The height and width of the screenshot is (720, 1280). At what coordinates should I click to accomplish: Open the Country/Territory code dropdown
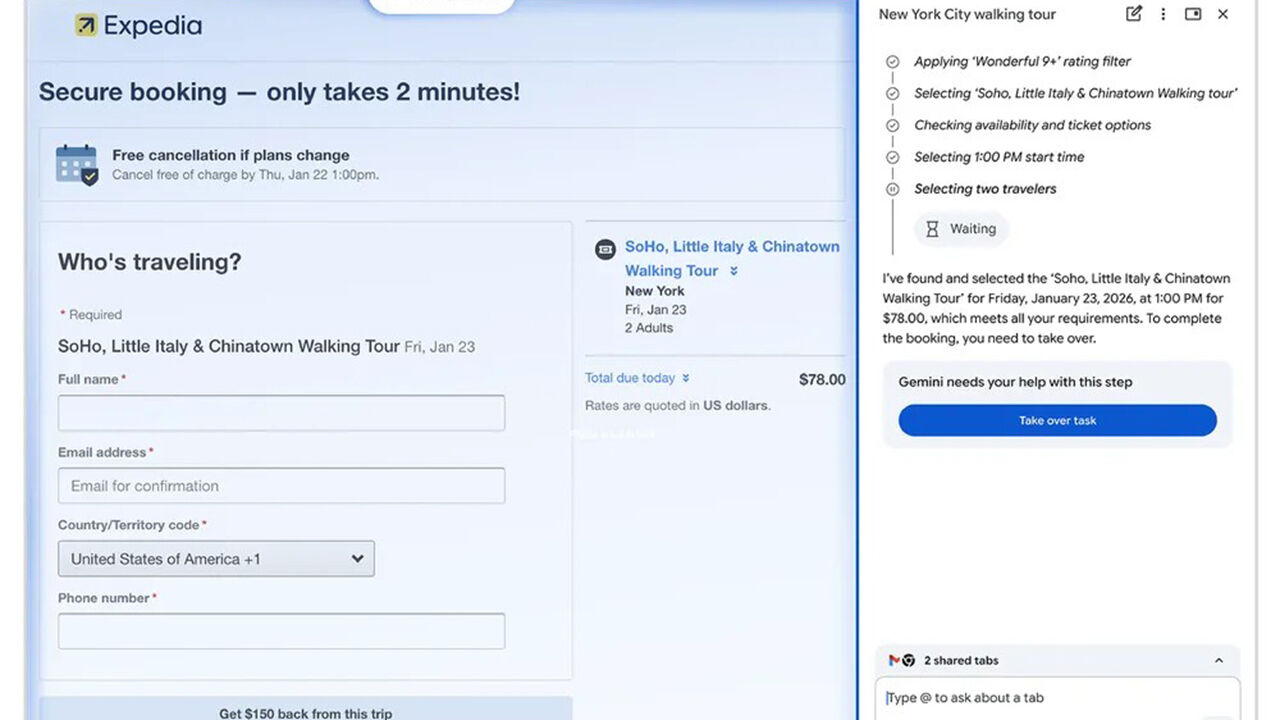(216, 559)
